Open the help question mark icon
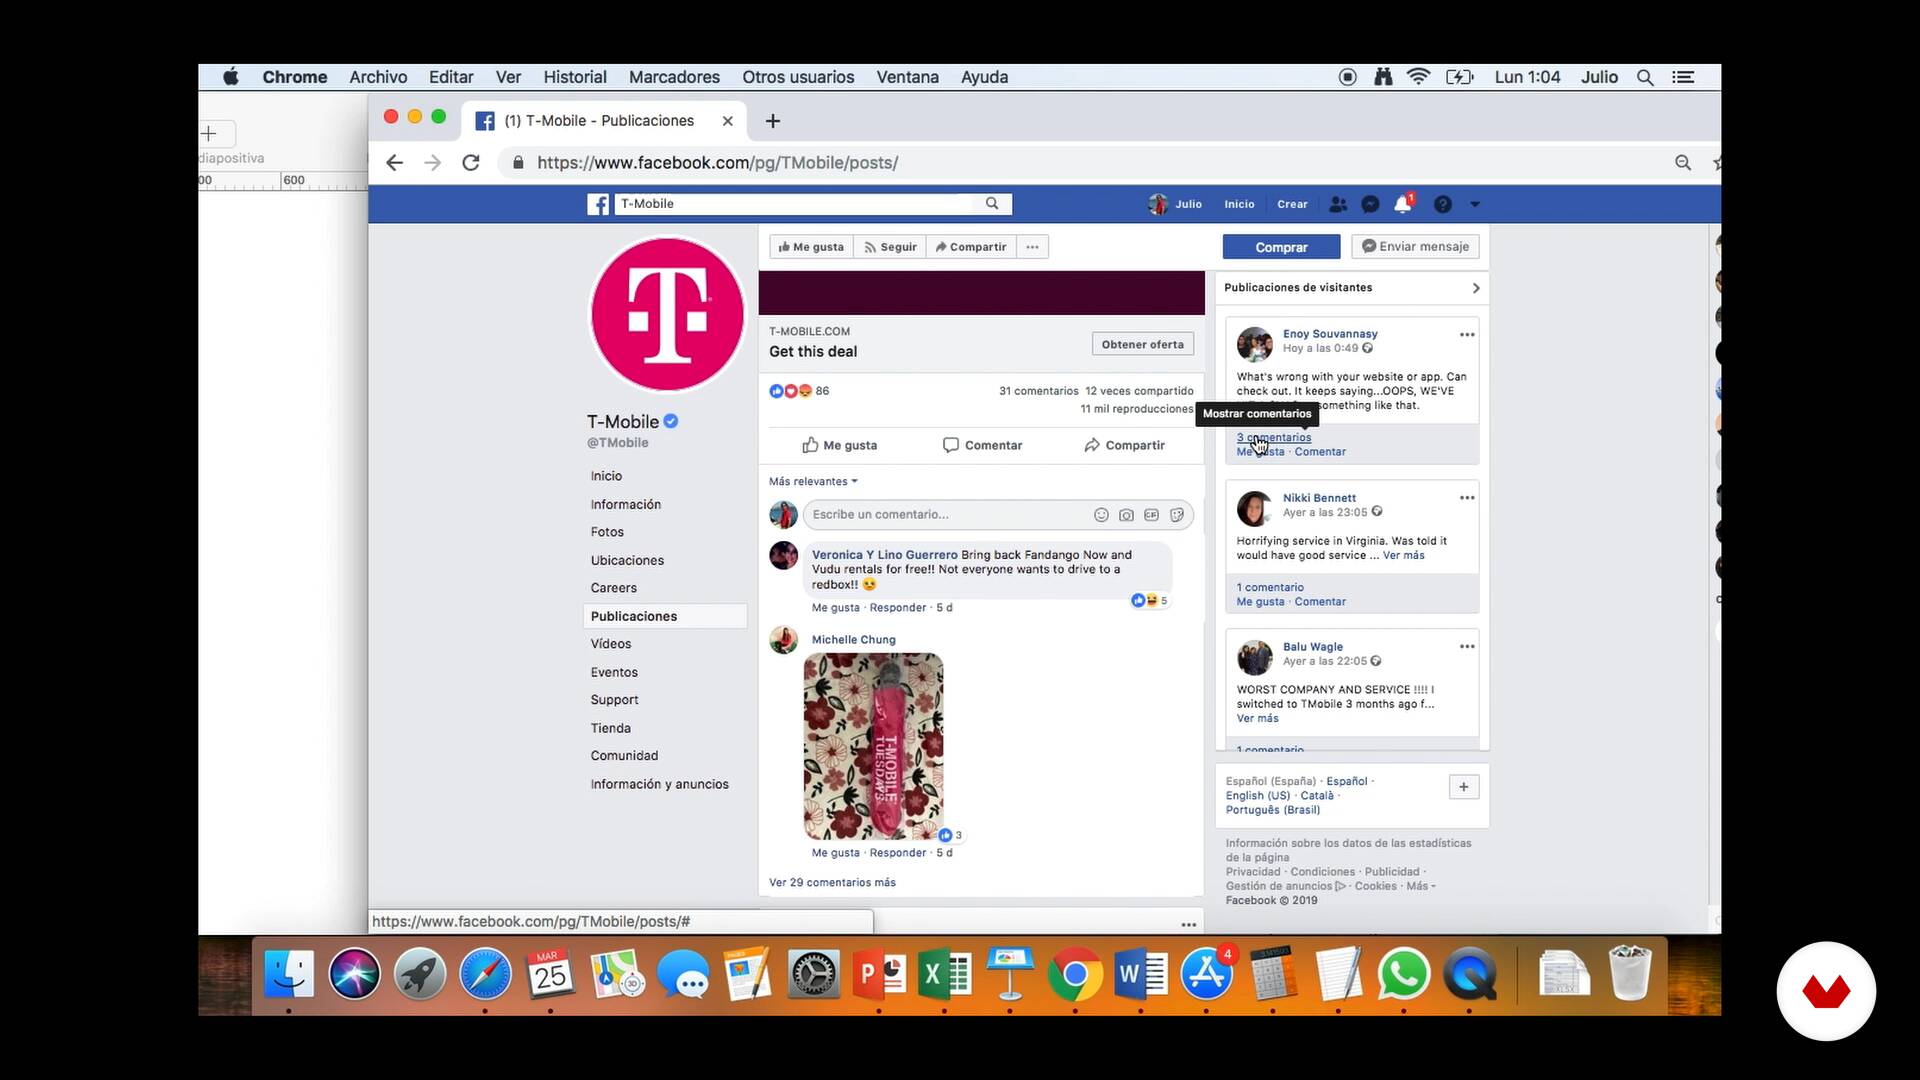This screenshot has width=1920, height=1080. click(x=1442, y=204)
